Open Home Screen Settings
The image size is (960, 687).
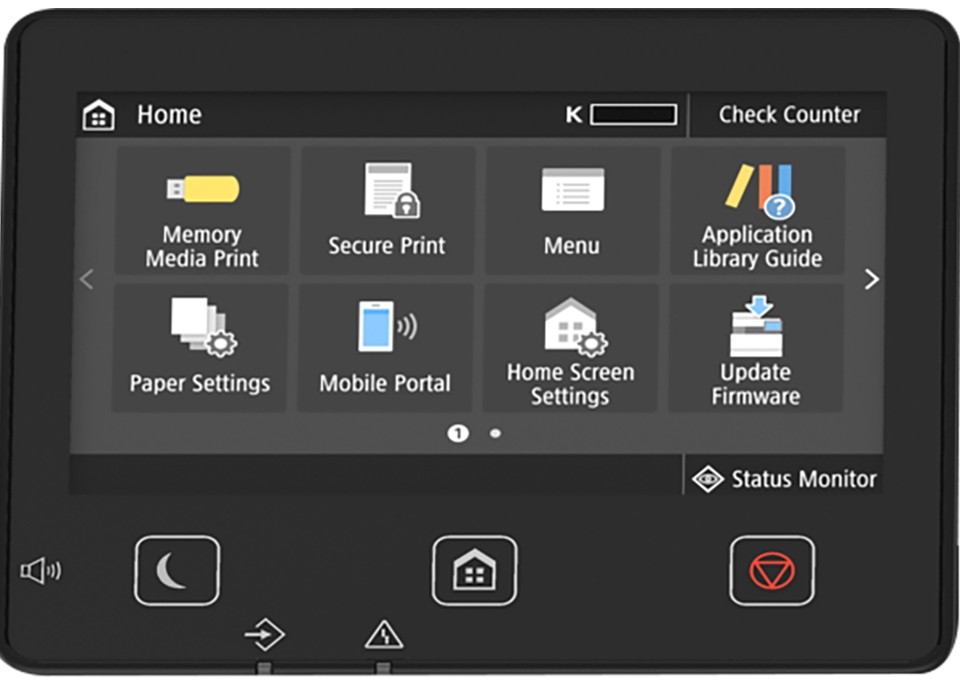(570, 348)
